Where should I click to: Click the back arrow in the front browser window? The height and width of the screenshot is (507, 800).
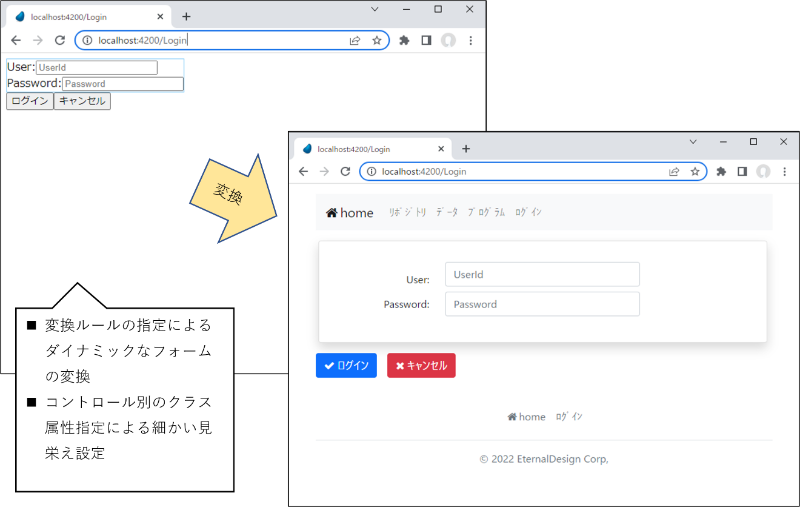303,172
